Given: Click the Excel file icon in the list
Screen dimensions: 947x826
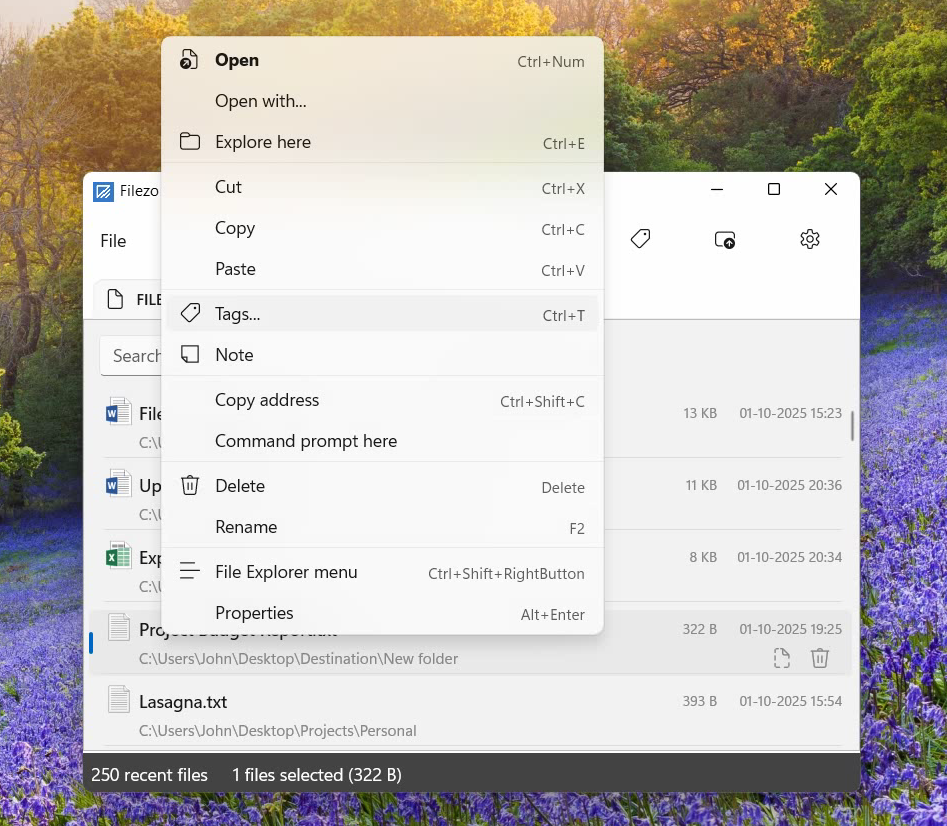Looking at the screenshot, I should tap(119, 556).
